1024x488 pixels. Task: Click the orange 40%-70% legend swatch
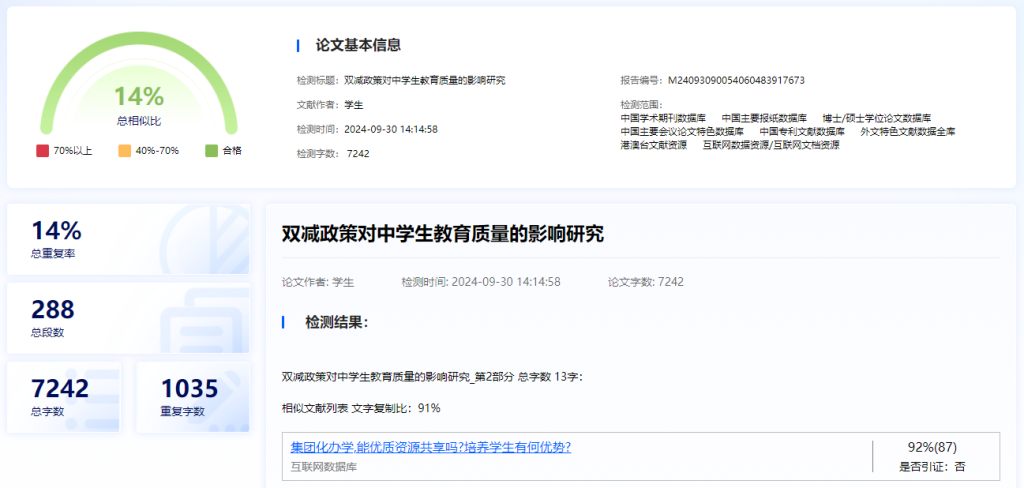coord(125,151)
